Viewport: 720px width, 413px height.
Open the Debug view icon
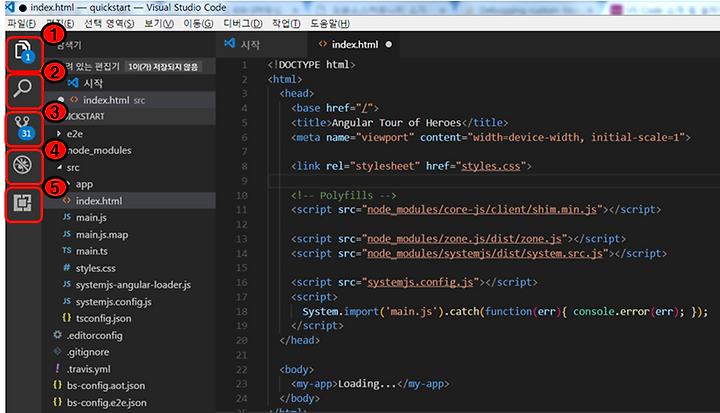click(x=23, y=164)
